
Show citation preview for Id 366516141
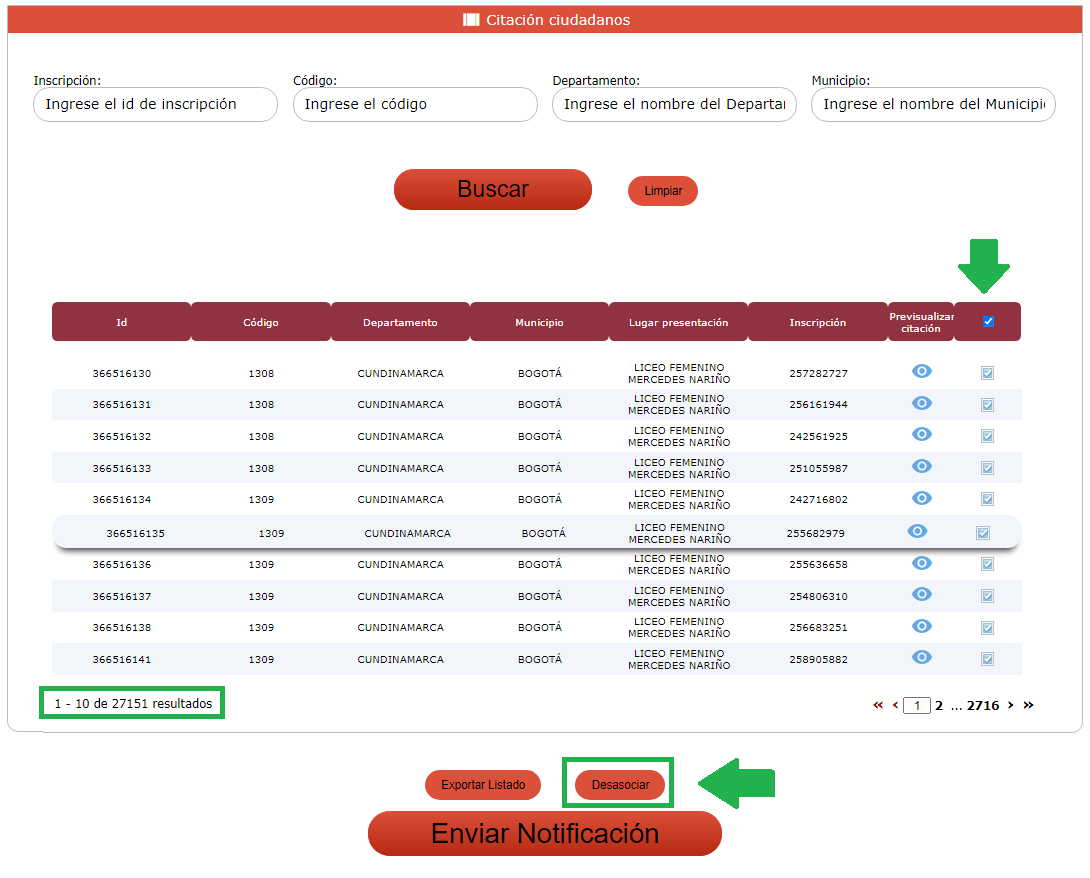[921, 658]
